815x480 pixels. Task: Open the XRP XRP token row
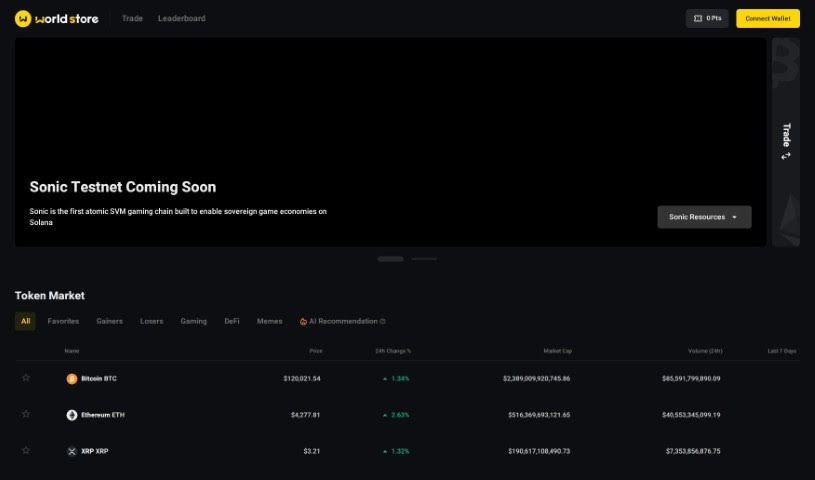click(408, 451)
